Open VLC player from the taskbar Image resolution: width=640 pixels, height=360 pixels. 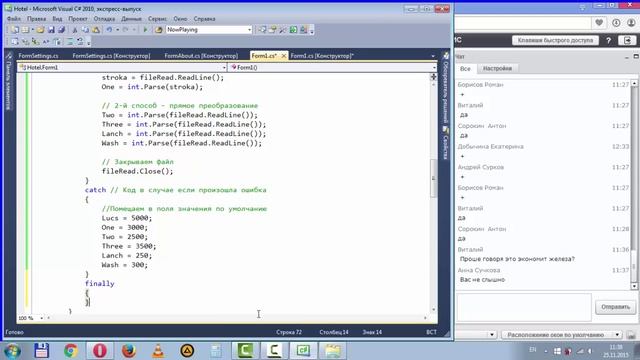pos(158,351)
